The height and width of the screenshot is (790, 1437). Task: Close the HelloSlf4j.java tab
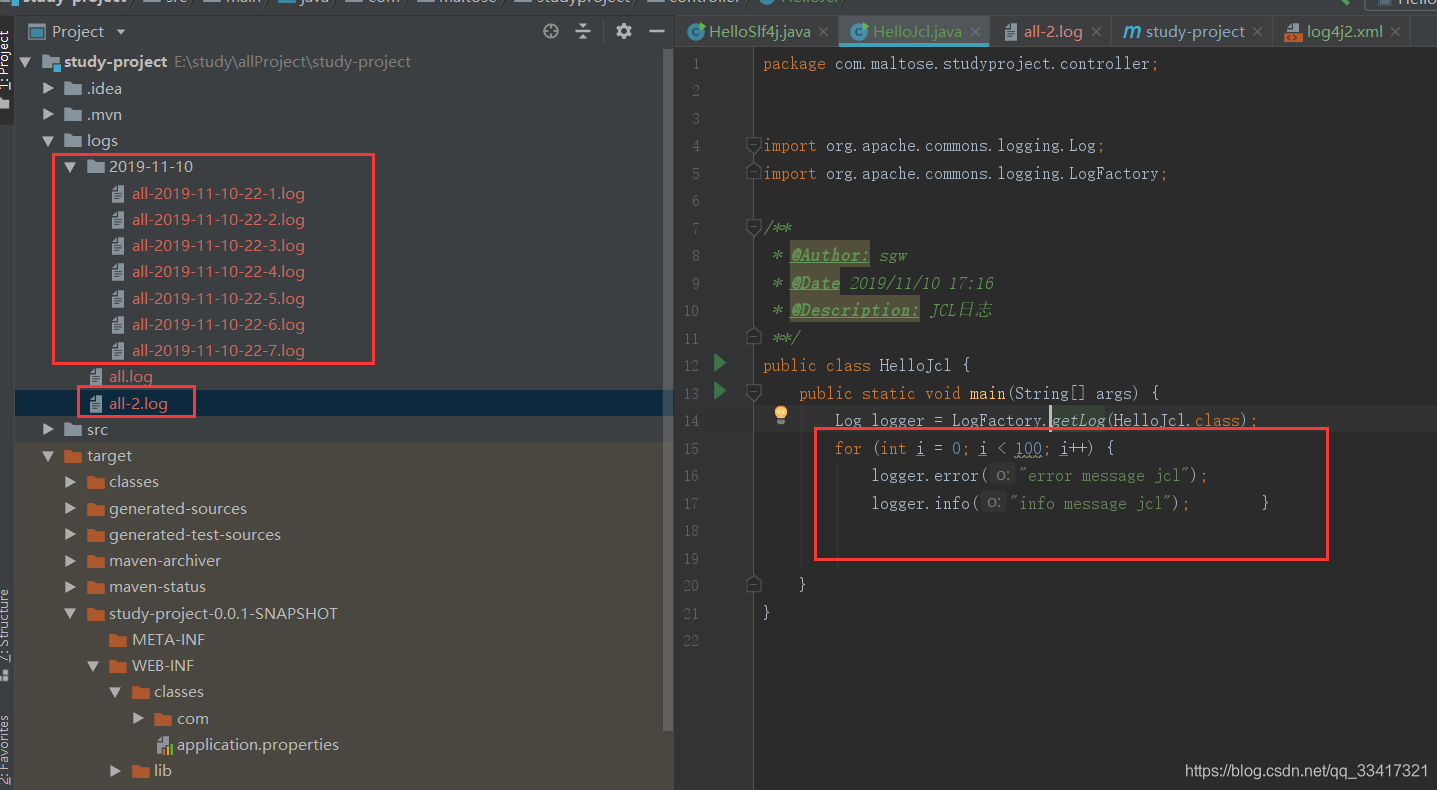[825, 32]
